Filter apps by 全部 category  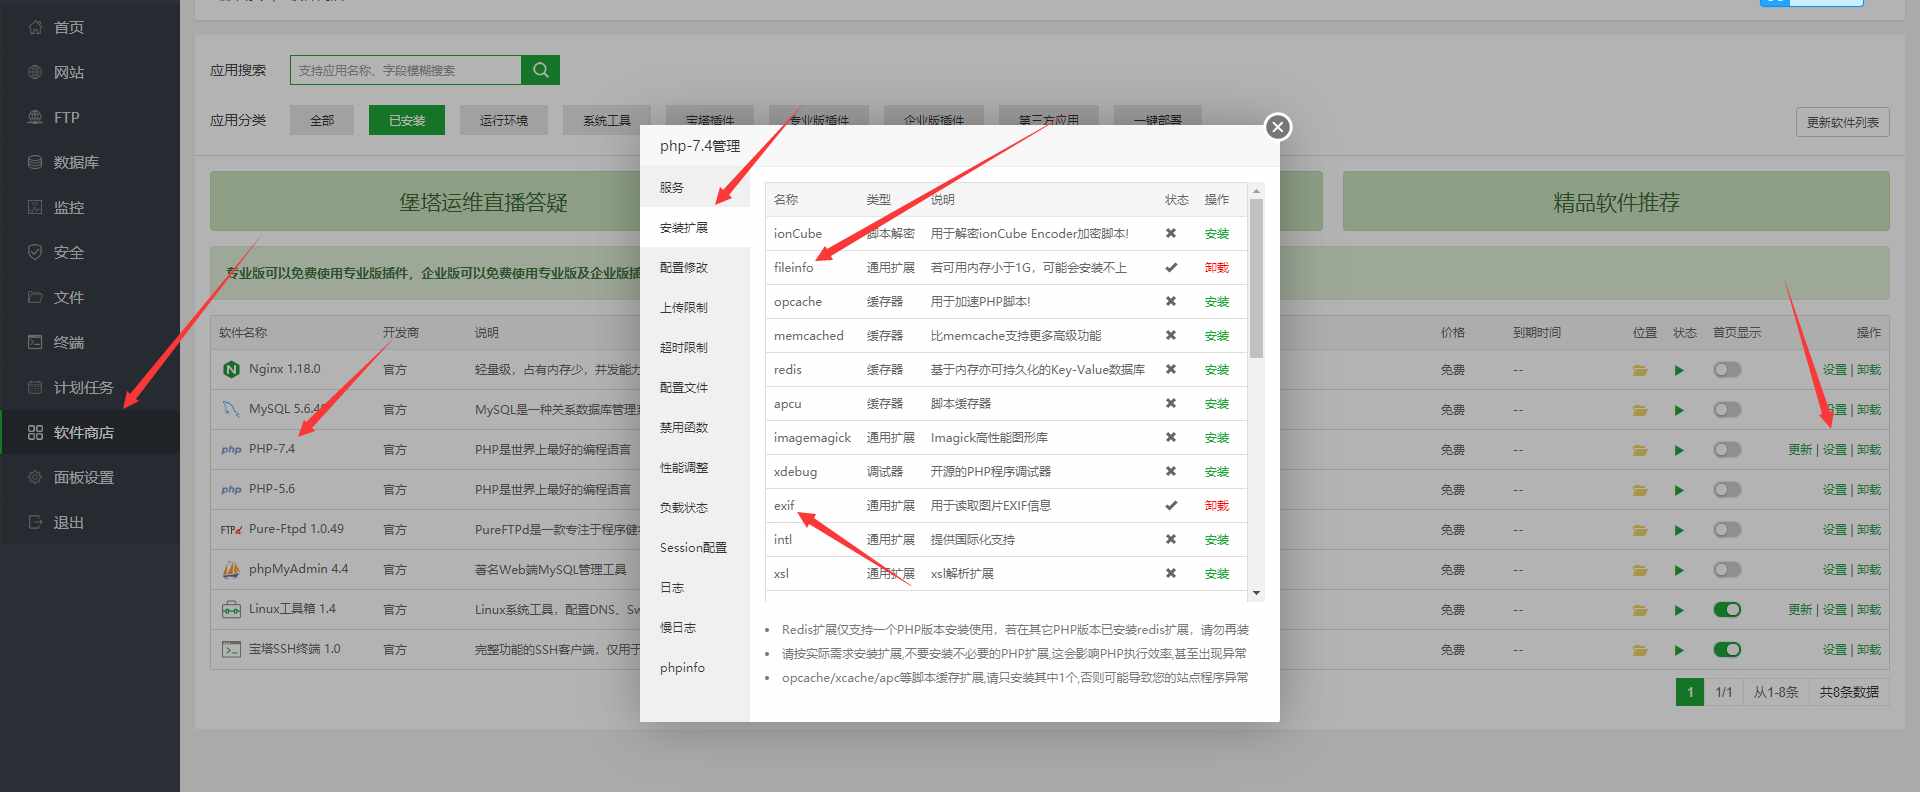[x=322, y=120]
